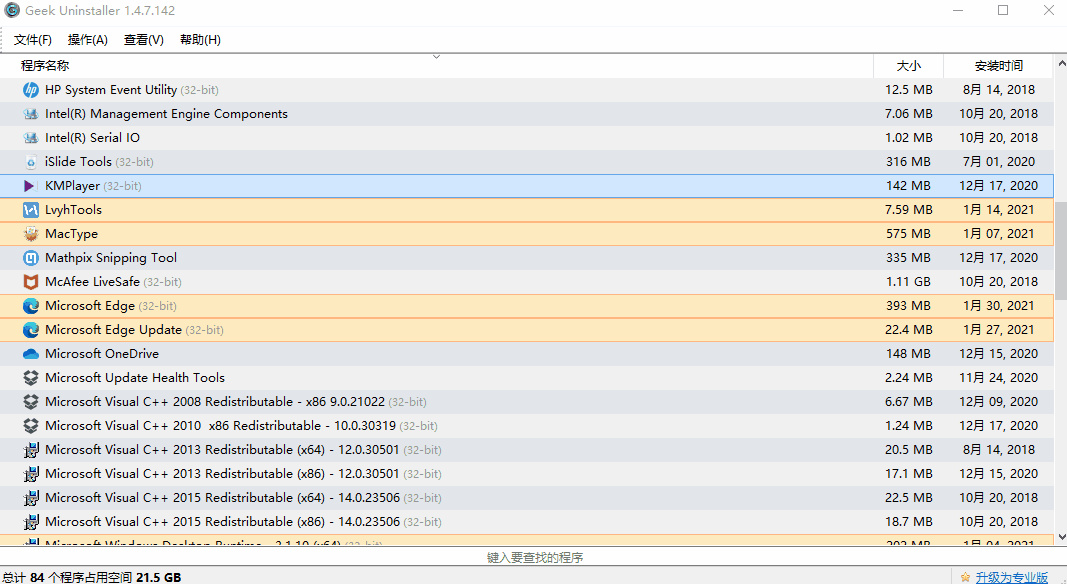Image resolution: width=1067 pixels, height=584 pixels.
Task: Click the Microsoft Update Health Tools icon
Action: click(x=31, y=378)
